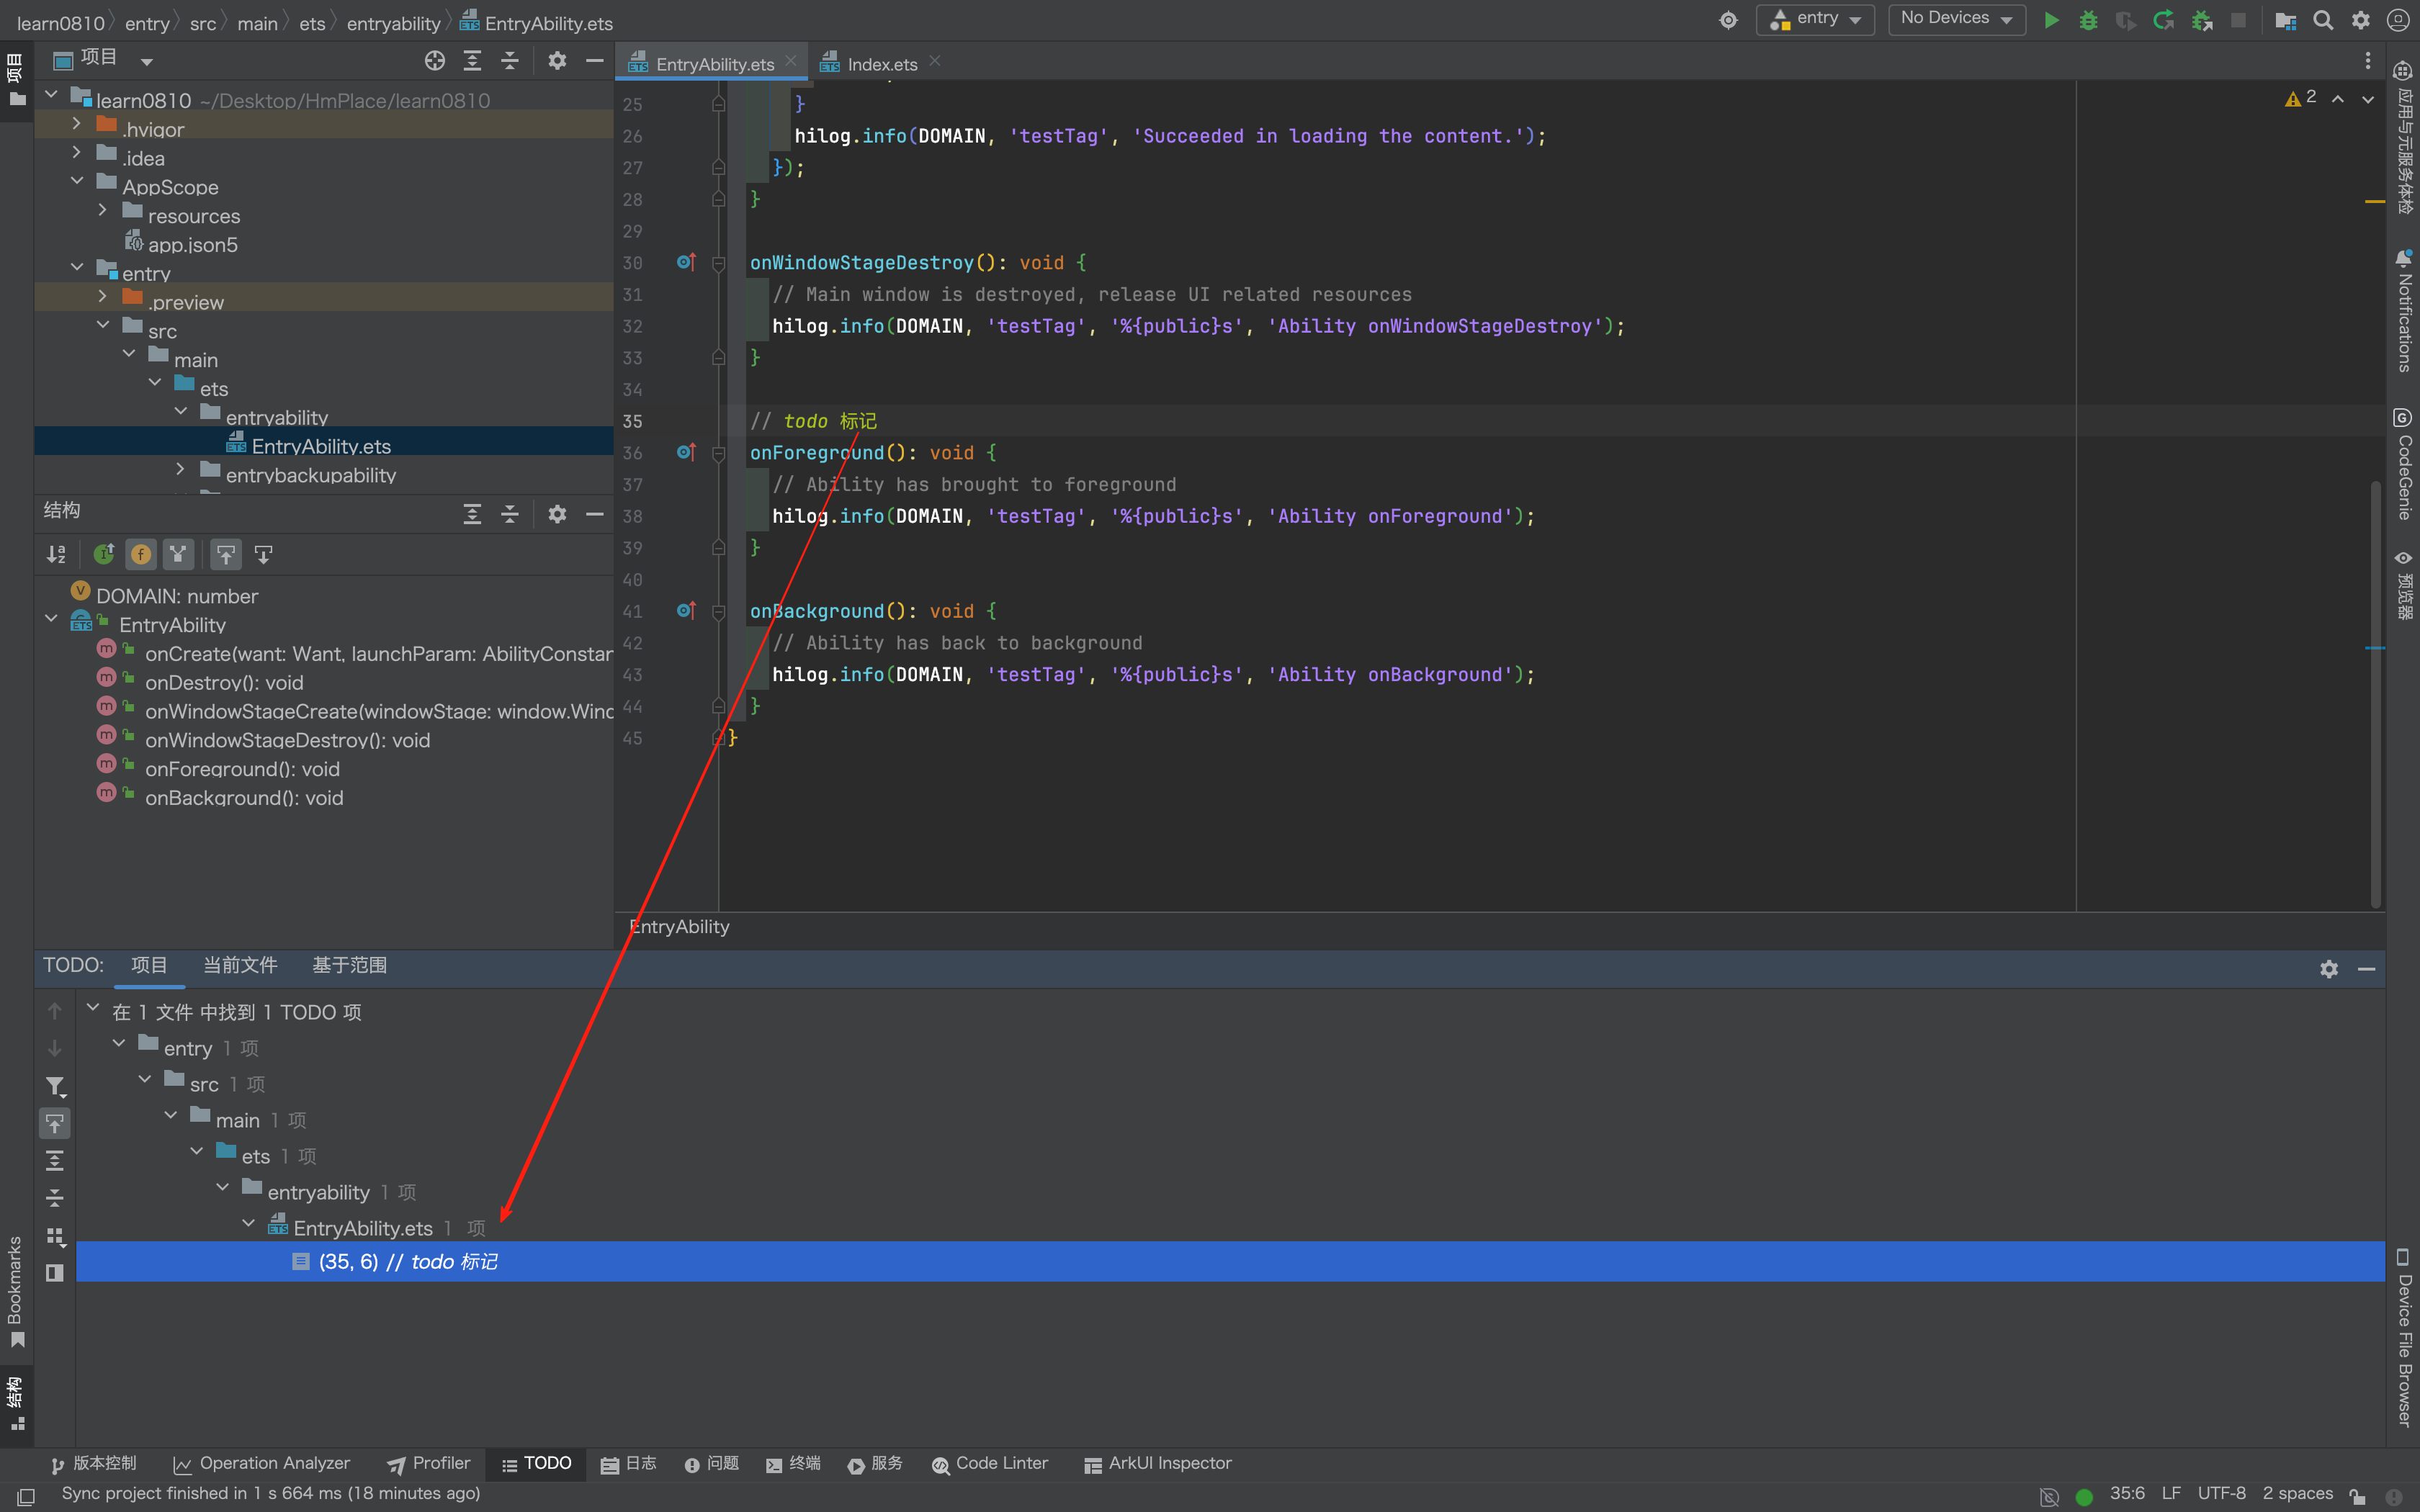
Task: Open the No Devices selector dropdown
Action: (x=1956, y=19)
